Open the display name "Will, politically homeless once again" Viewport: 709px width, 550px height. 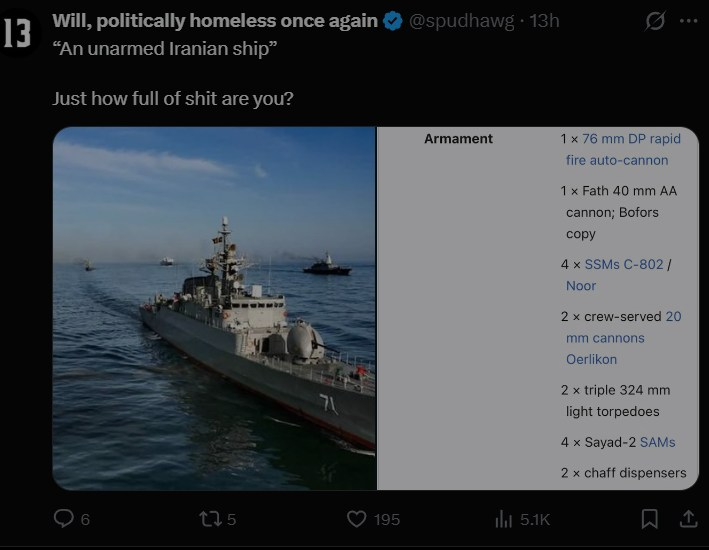[x=215, y=21]
